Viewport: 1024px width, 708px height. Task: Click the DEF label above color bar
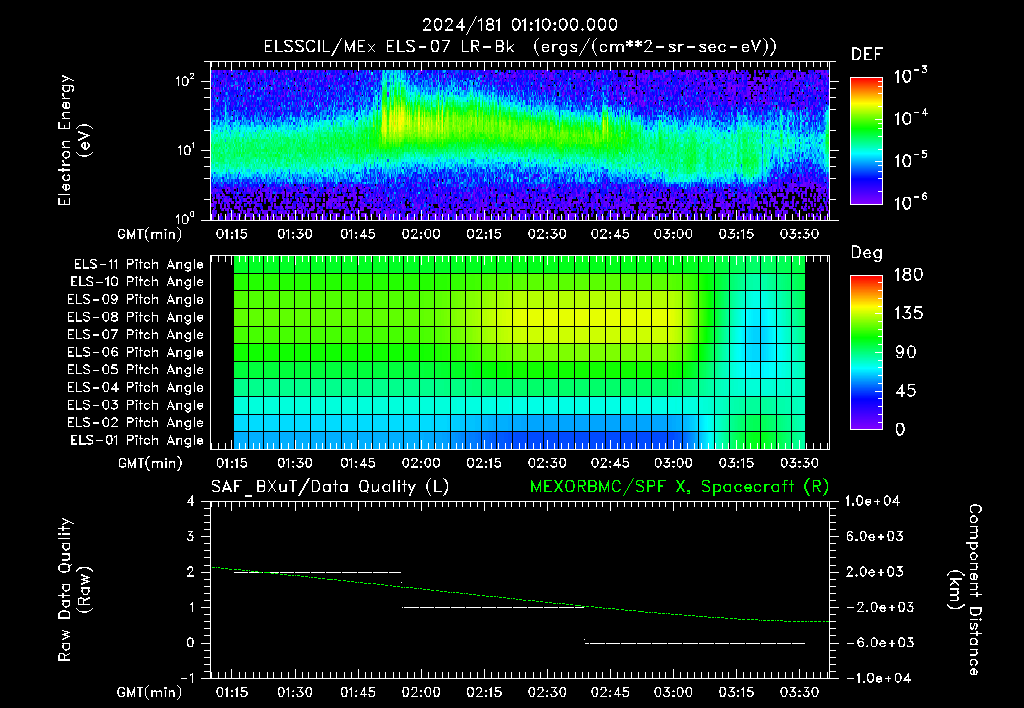pyautogui.click(x=867, y=54)
